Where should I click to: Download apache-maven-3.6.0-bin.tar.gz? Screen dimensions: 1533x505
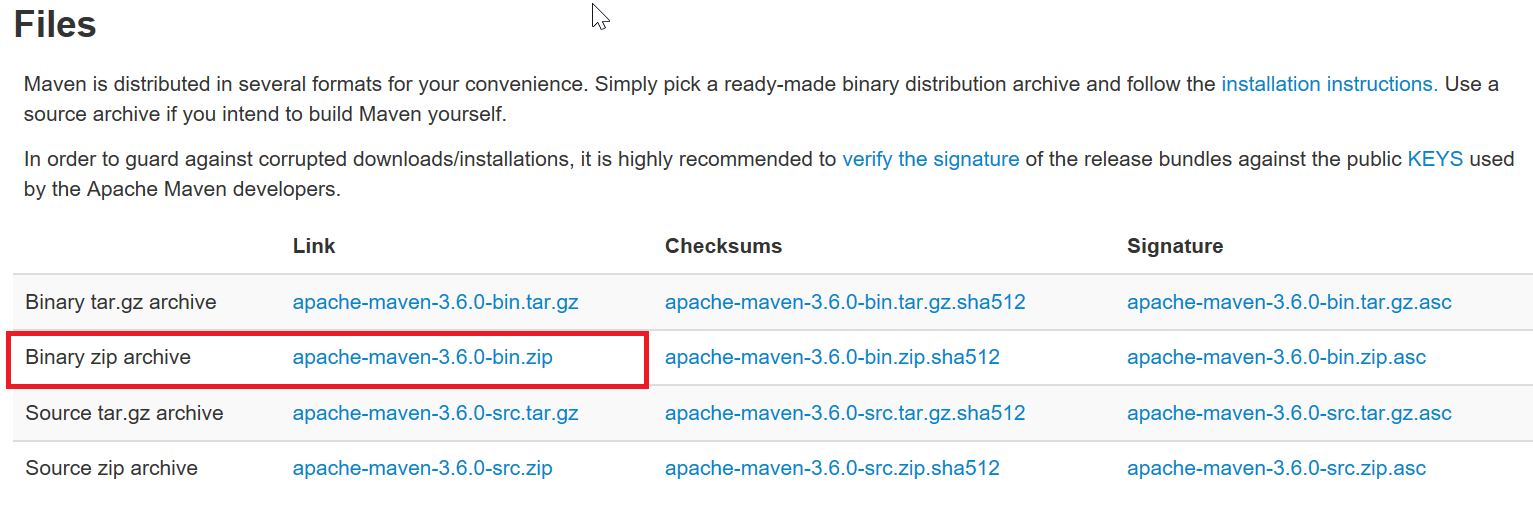435,302
